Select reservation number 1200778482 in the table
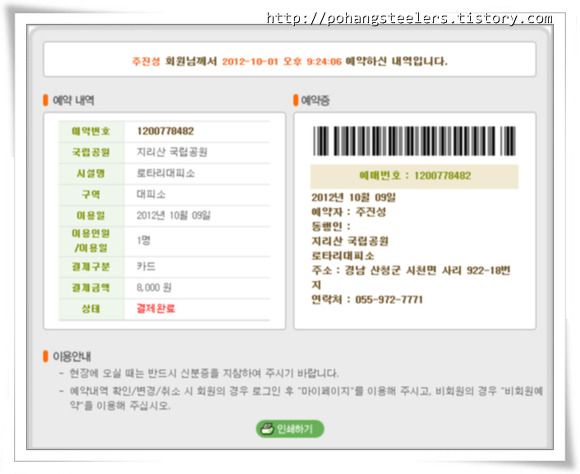This screenshot has height=474, width=580. point(165,131)
